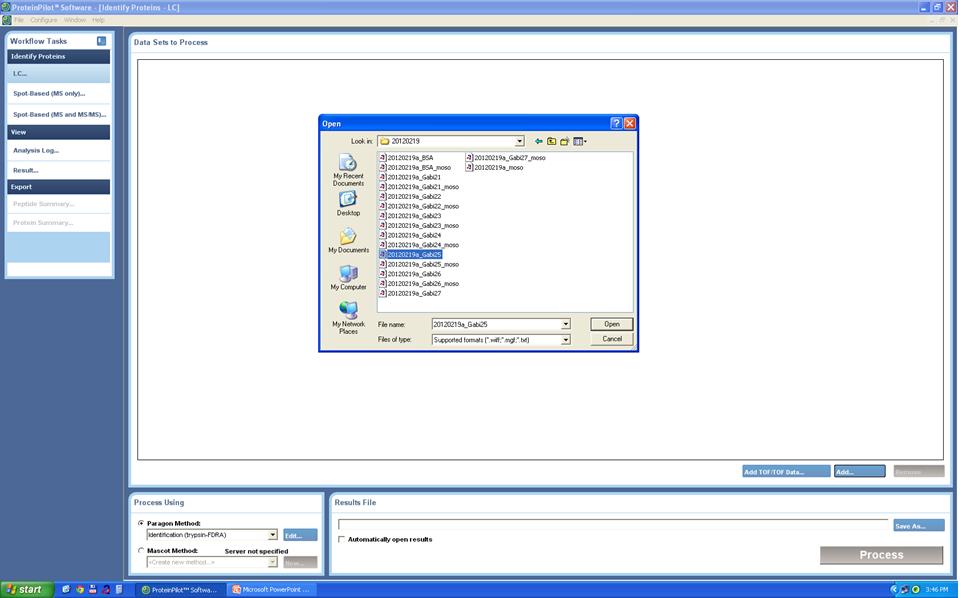This screenshot has width=960, height=598.
Task: Select the Paragon Method radio button
Action: (141, 523)
